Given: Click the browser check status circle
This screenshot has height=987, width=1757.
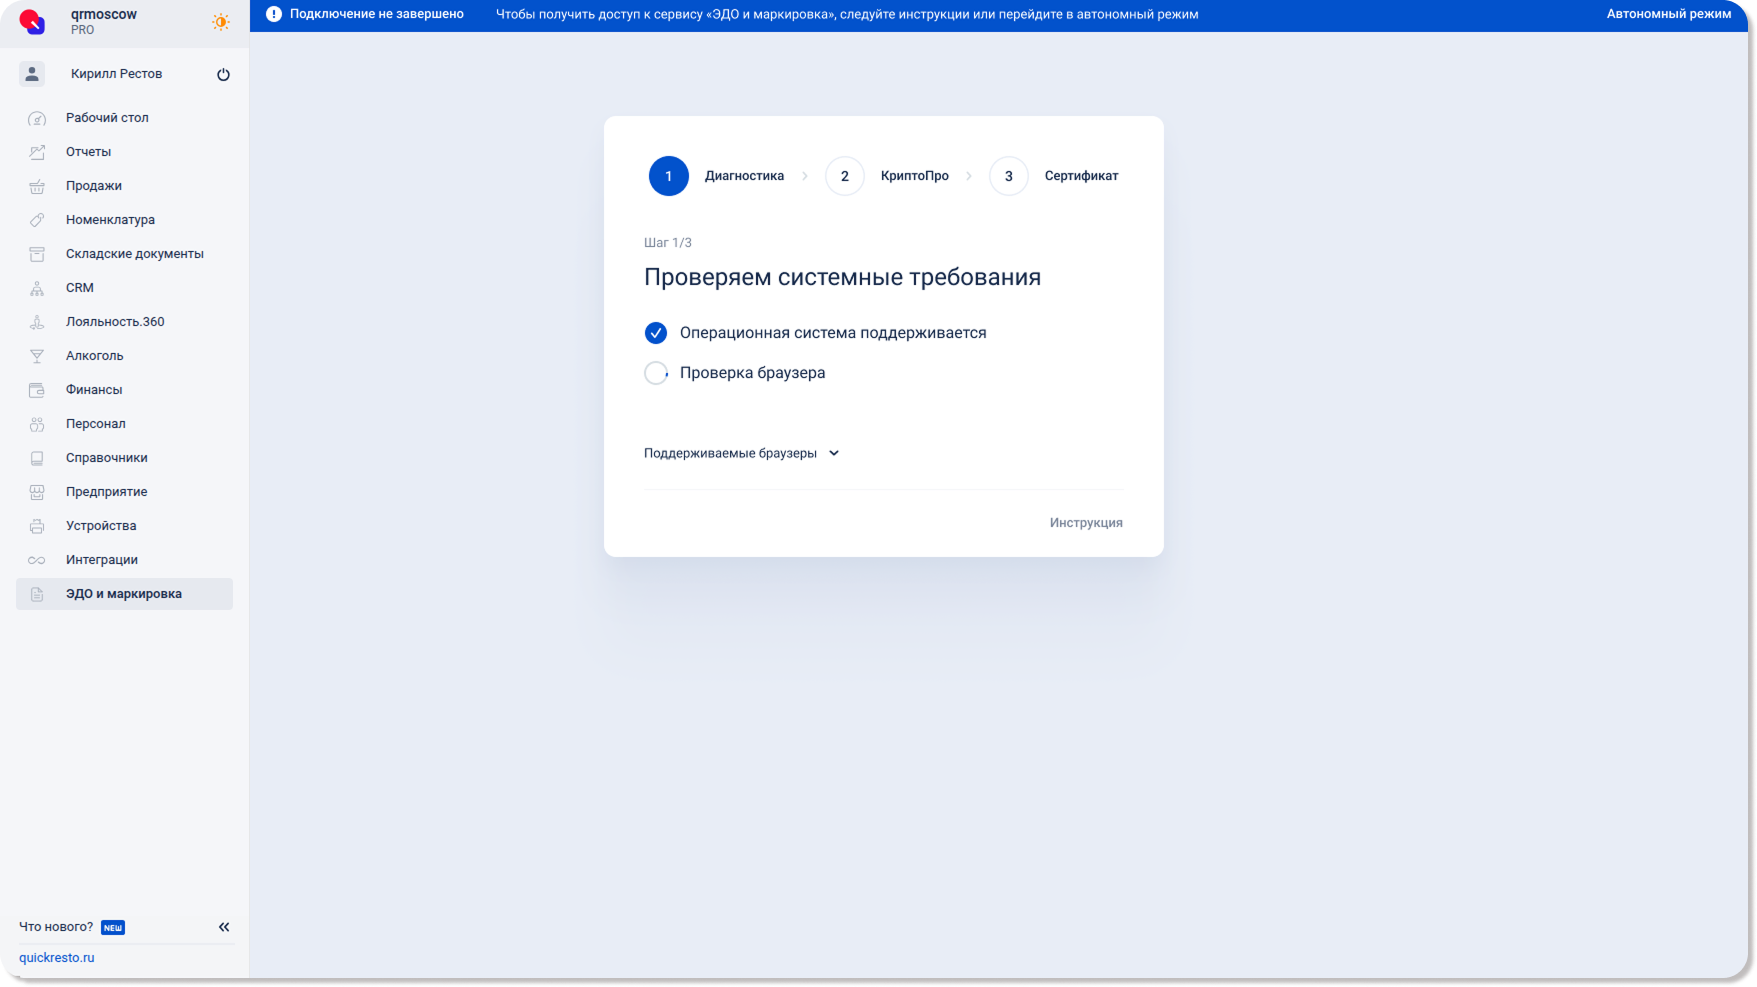Looking at the screenshot, I should [656, 373].
